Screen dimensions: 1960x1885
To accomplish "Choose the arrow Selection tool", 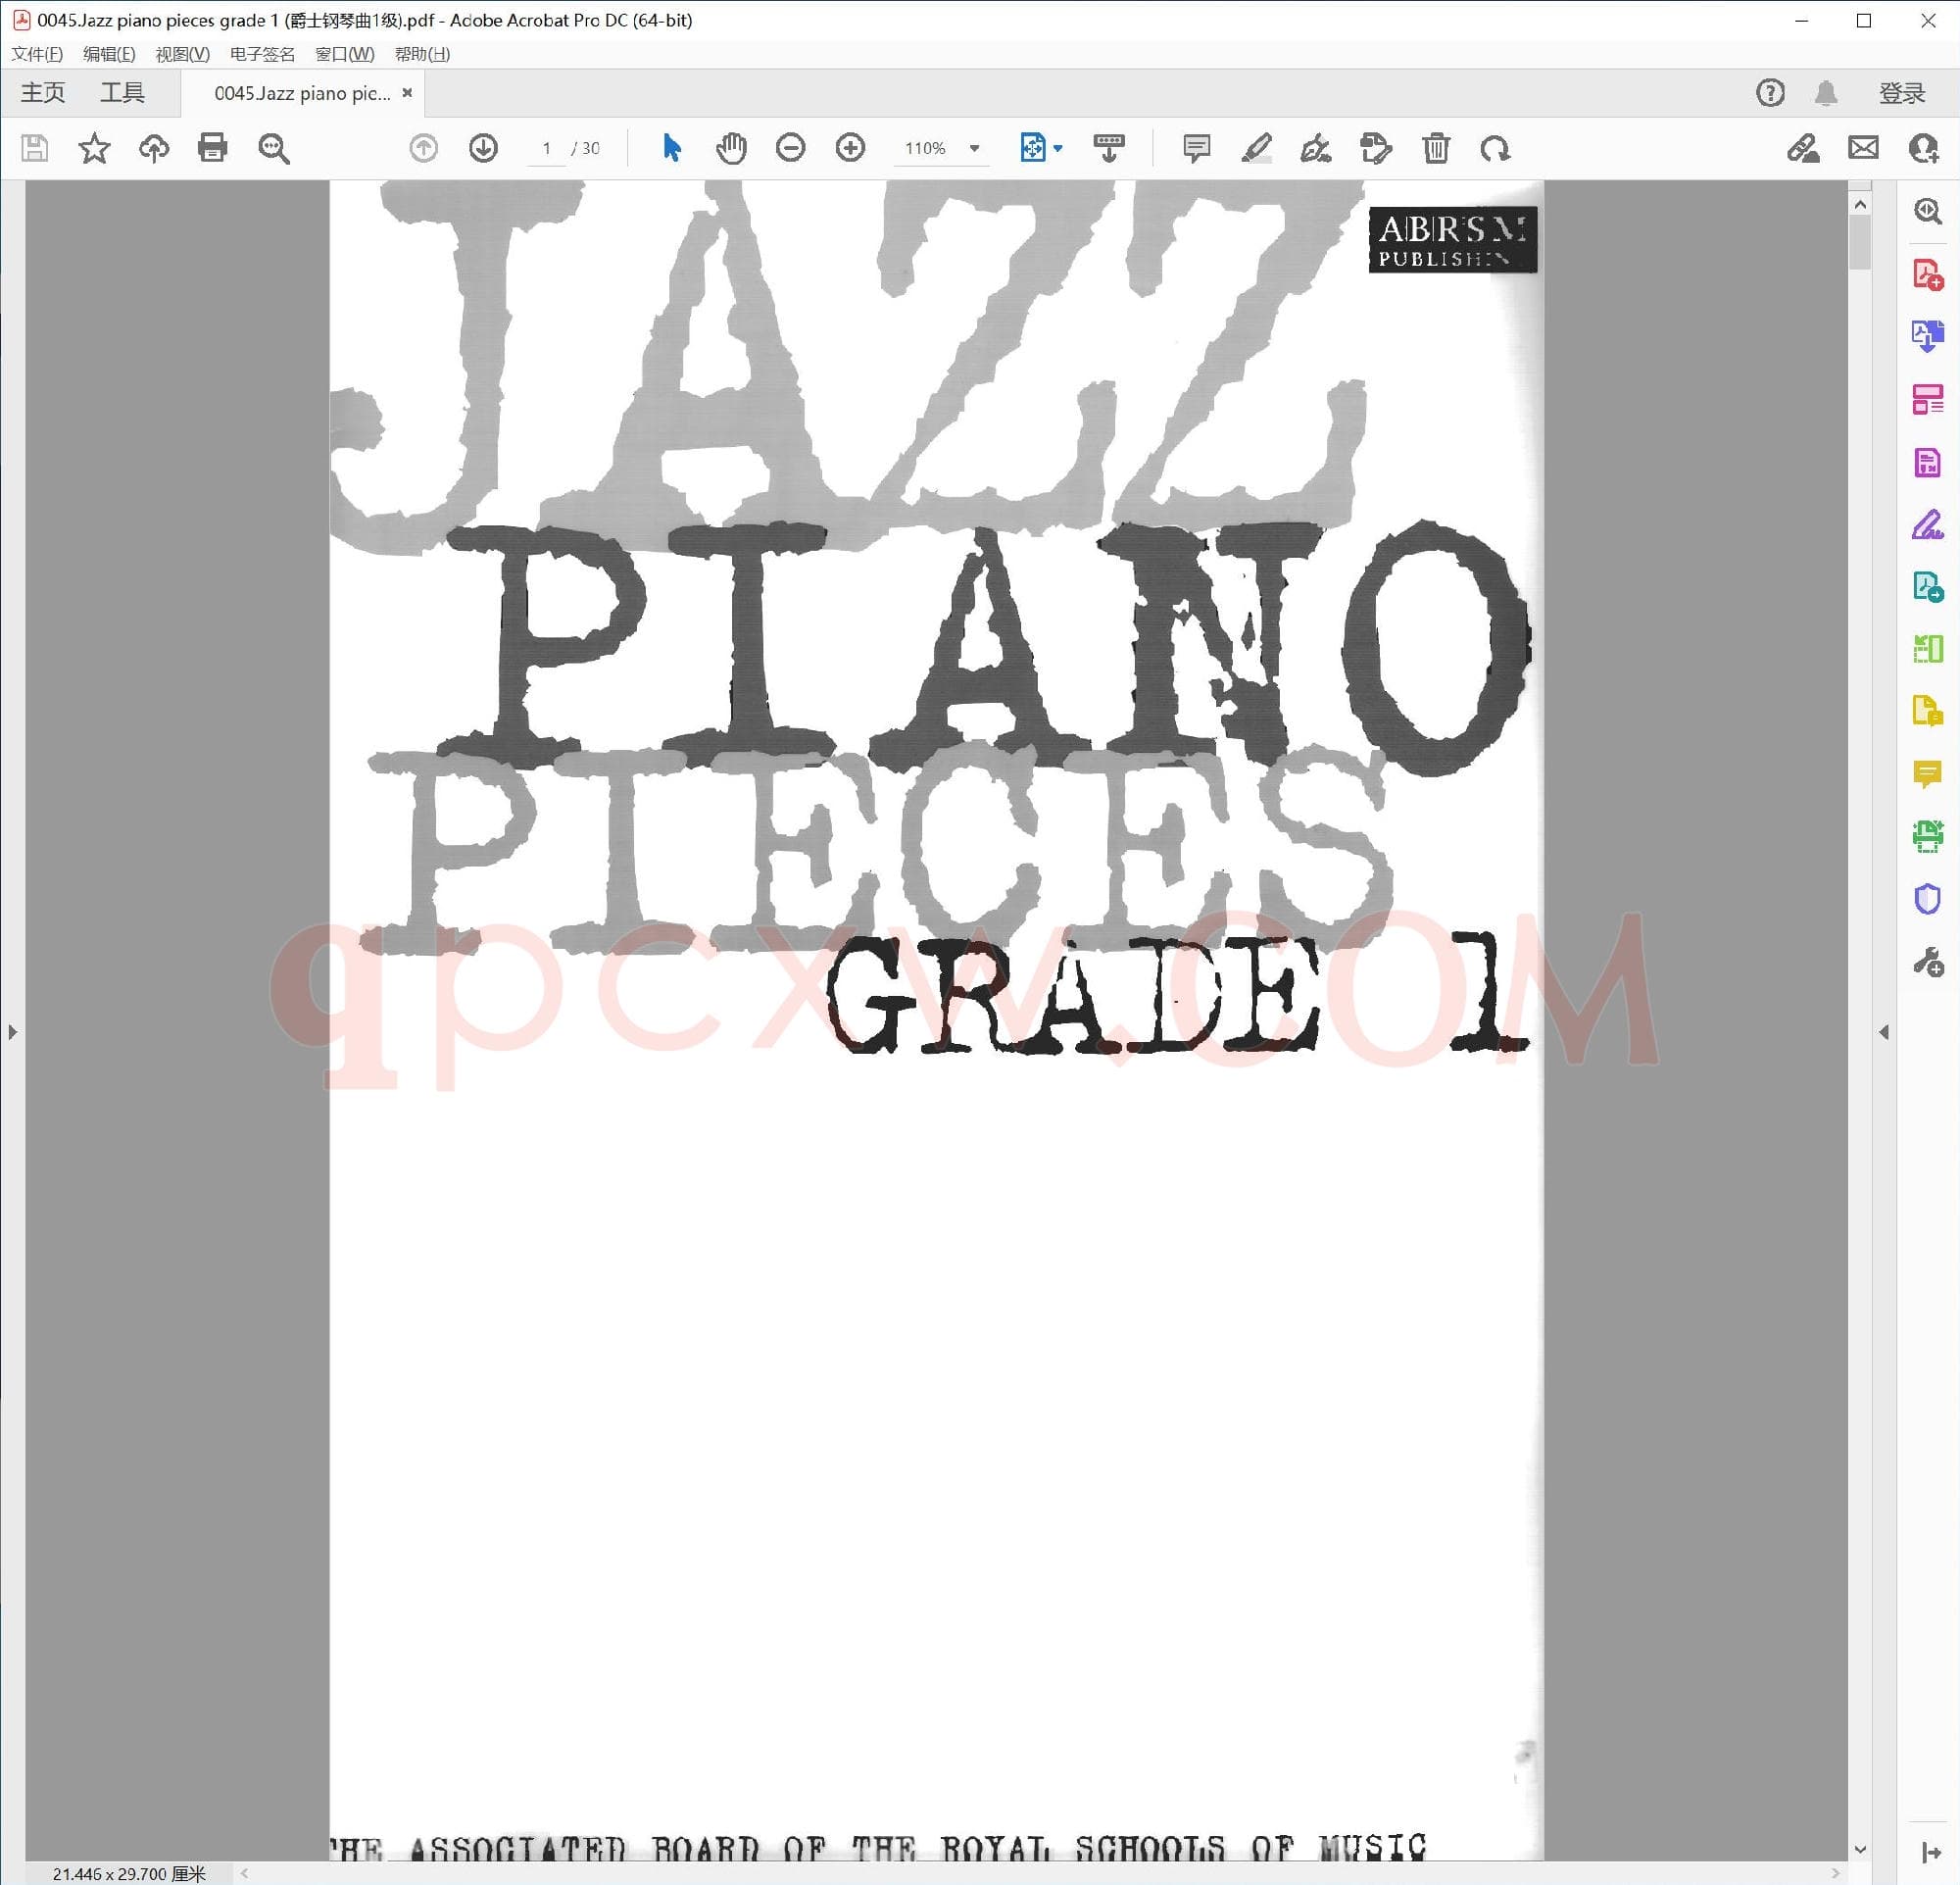I will pyautogui.click(x=671, y=148).
